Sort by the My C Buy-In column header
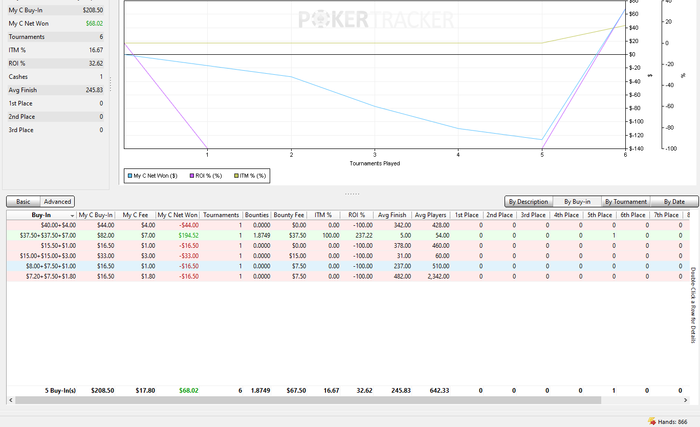This screenshot has width=700, height=427. tap(96, 215)
